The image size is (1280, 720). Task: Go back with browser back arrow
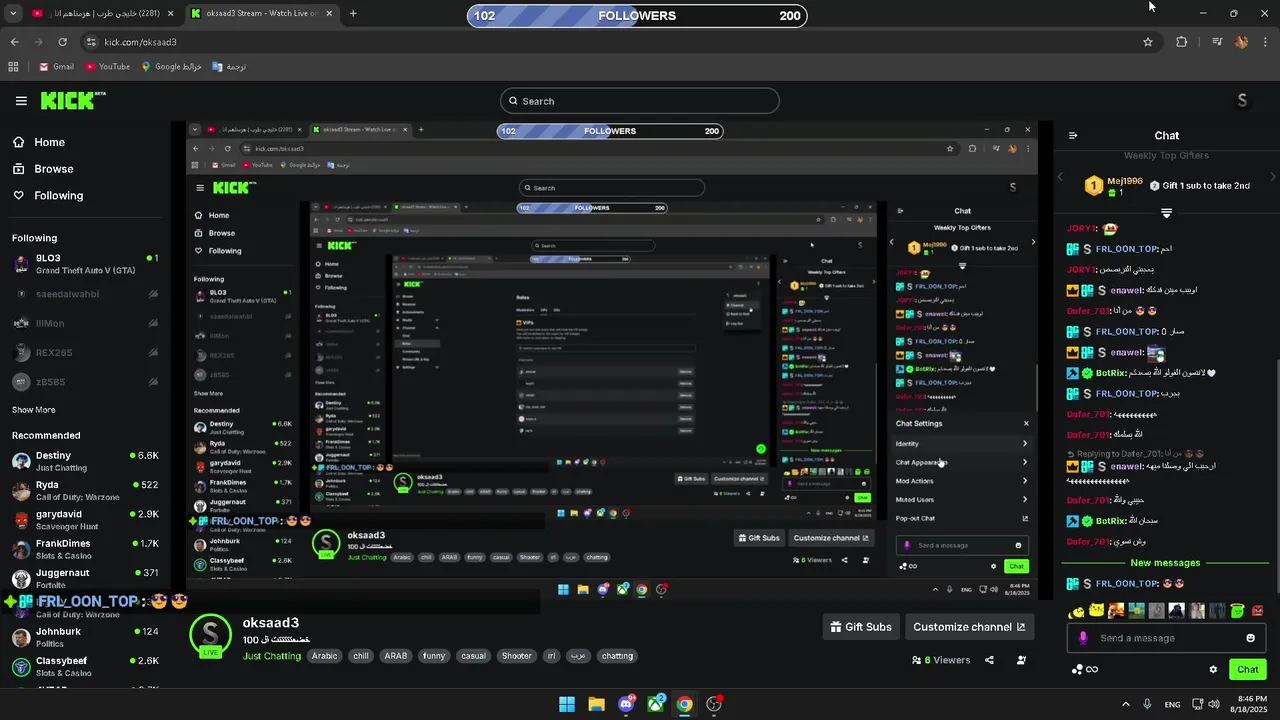click(x=14, y=42)
